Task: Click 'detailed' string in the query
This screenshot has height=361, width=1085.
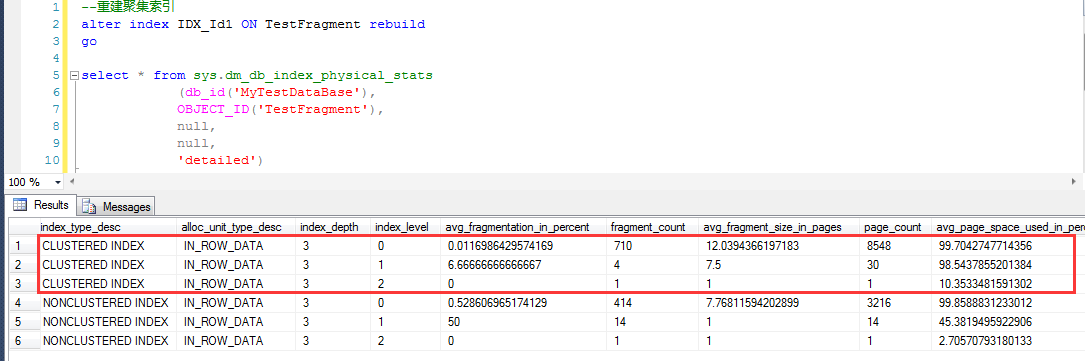Action: tap(217, 160)
